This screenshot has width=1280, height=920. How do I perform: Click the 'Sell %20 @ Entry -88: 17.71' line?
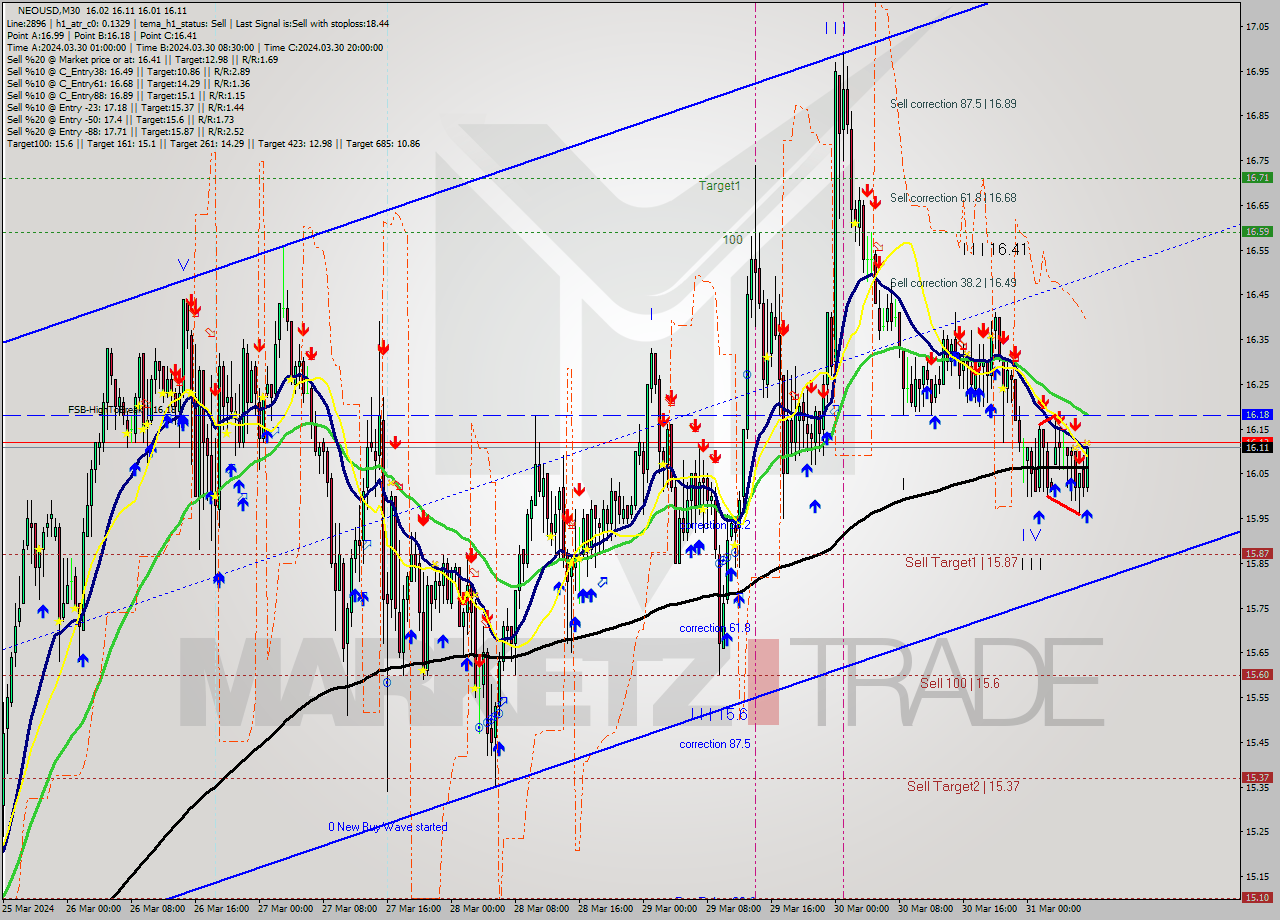125,131
